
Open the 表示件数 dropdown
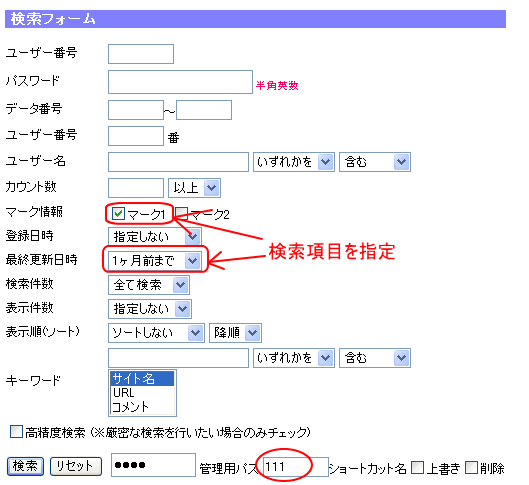[150, 309]
